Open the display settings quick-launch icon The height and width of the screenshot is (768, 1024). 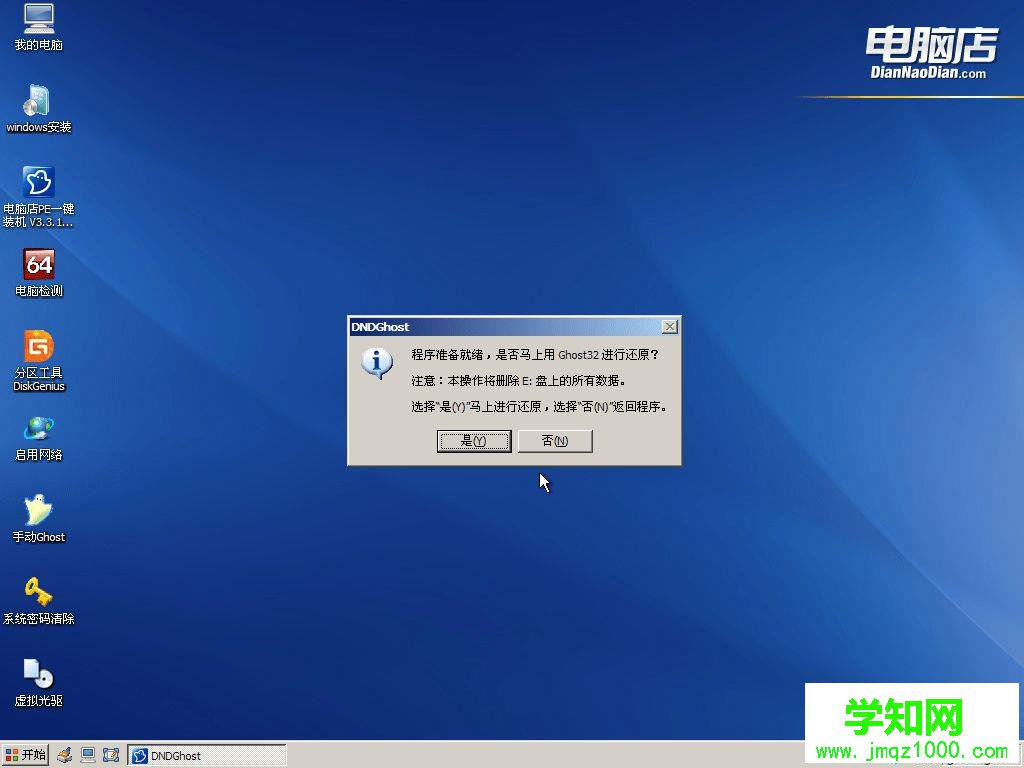point(88,754)
